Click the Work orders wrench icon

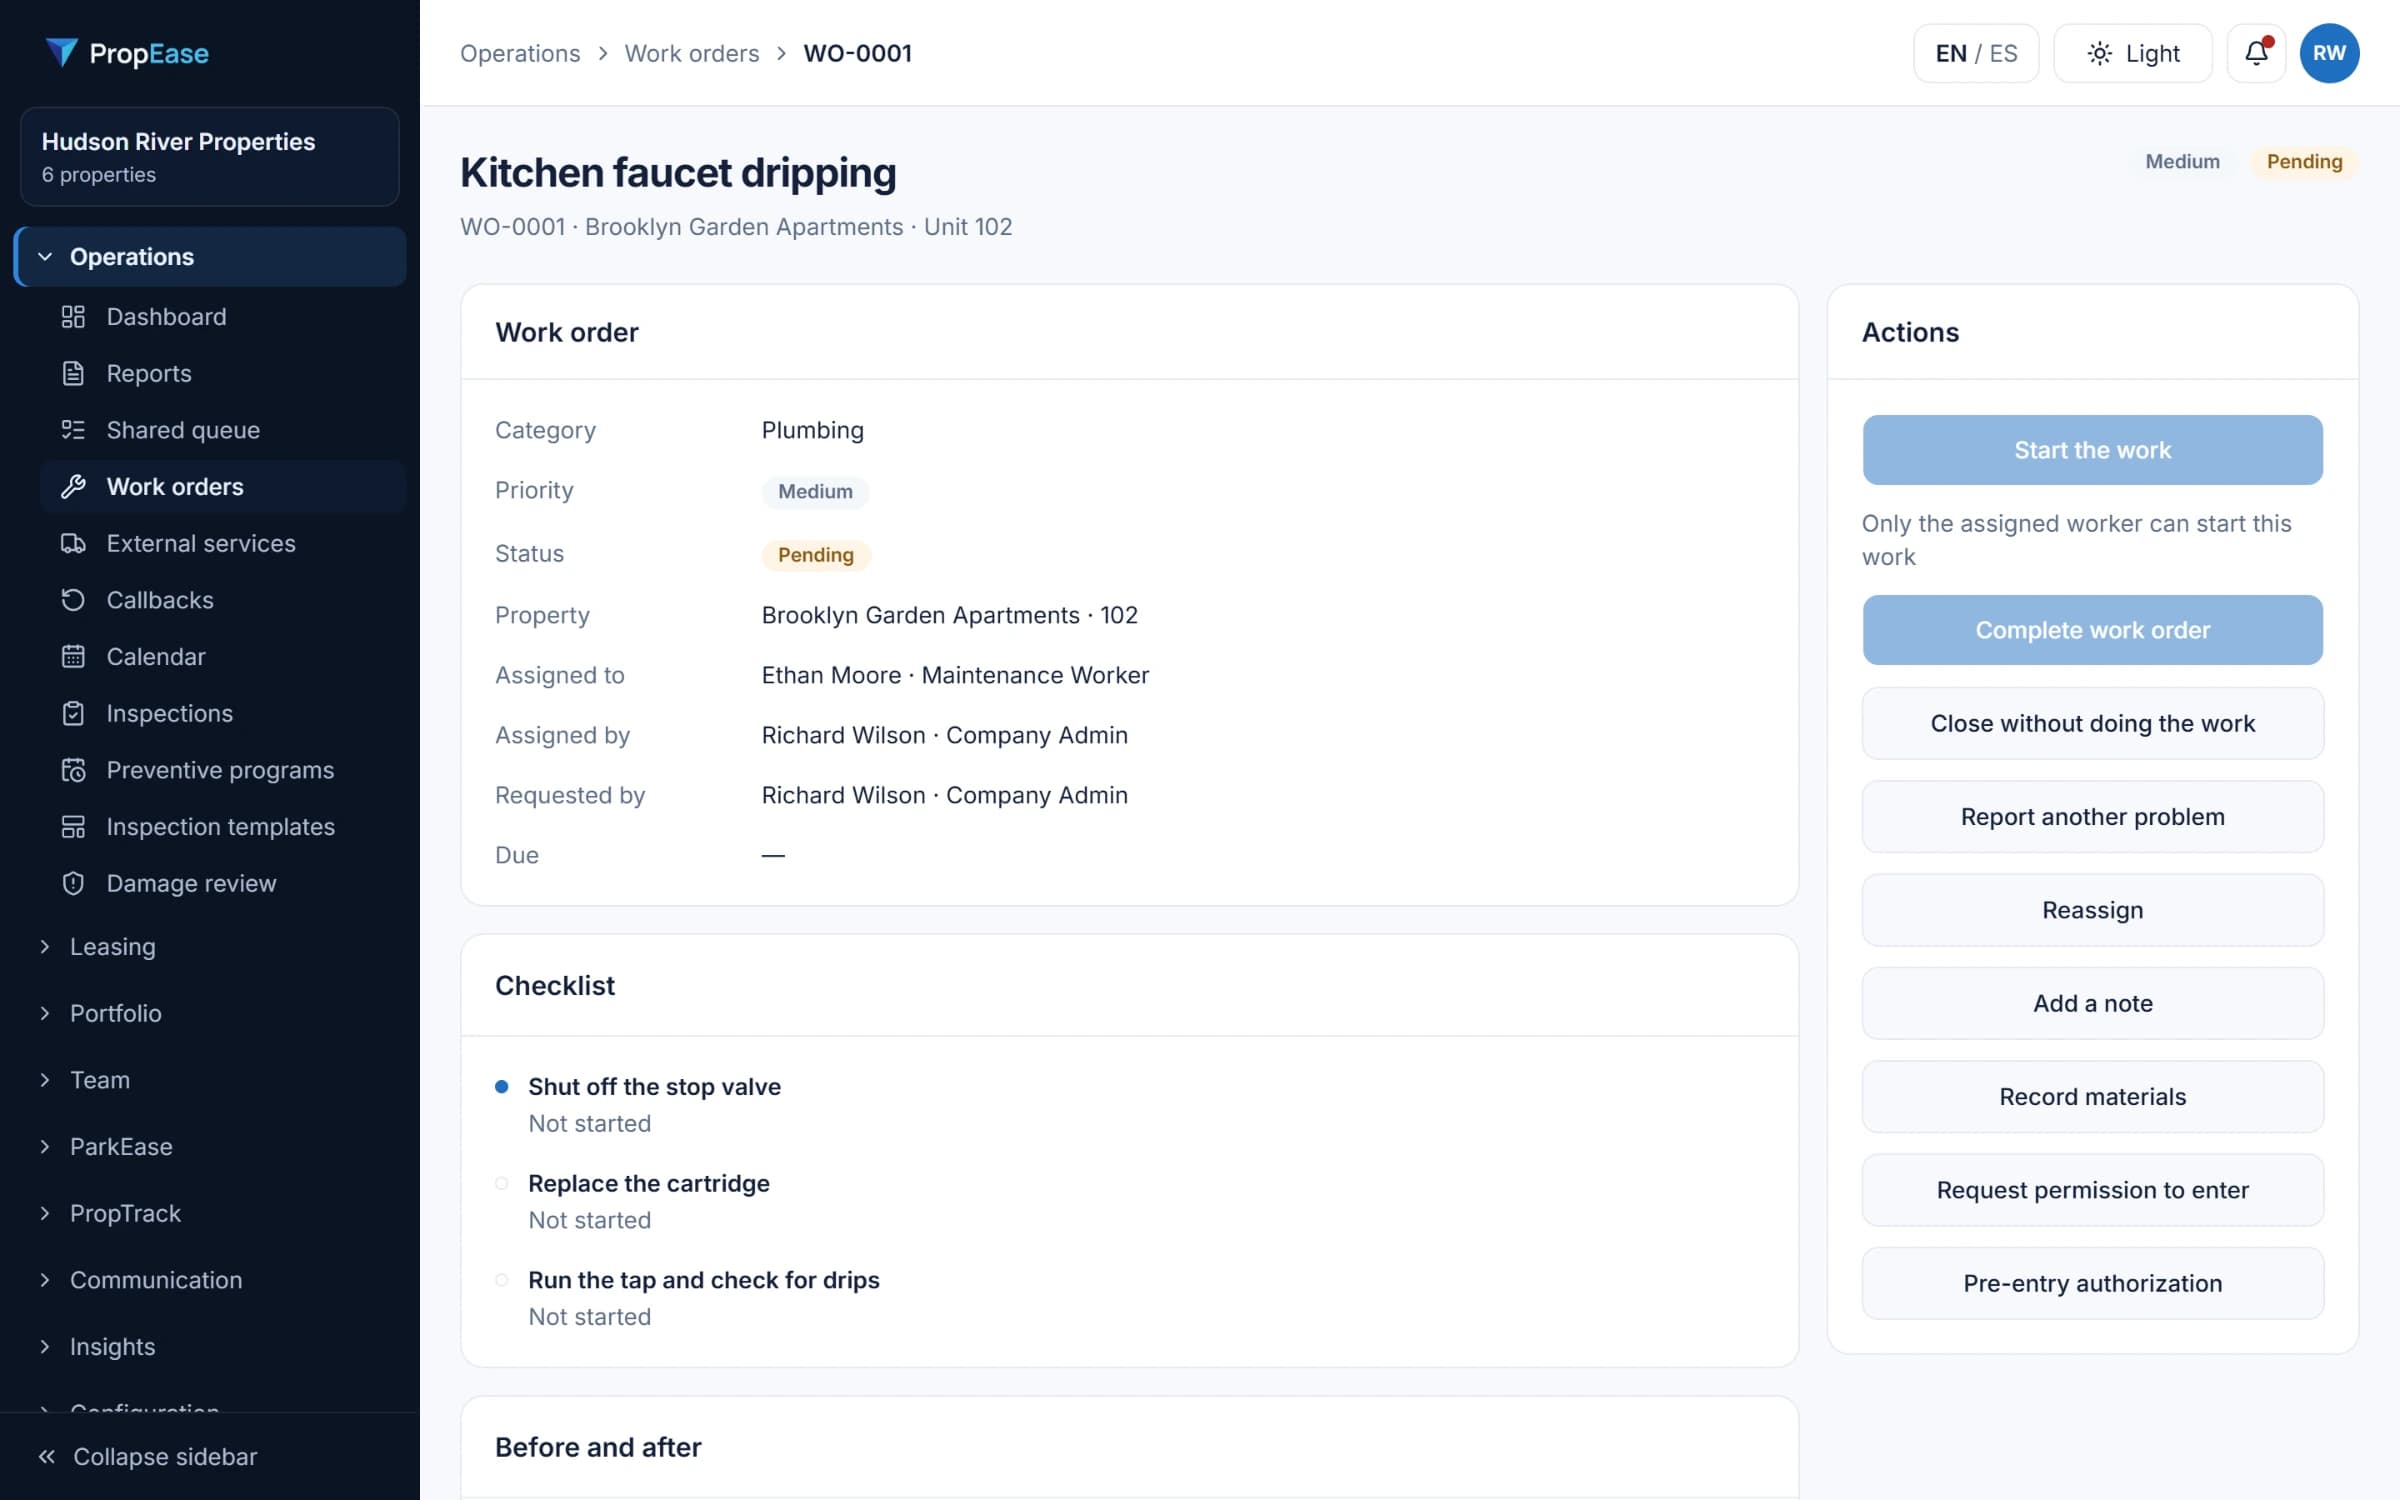73,487
